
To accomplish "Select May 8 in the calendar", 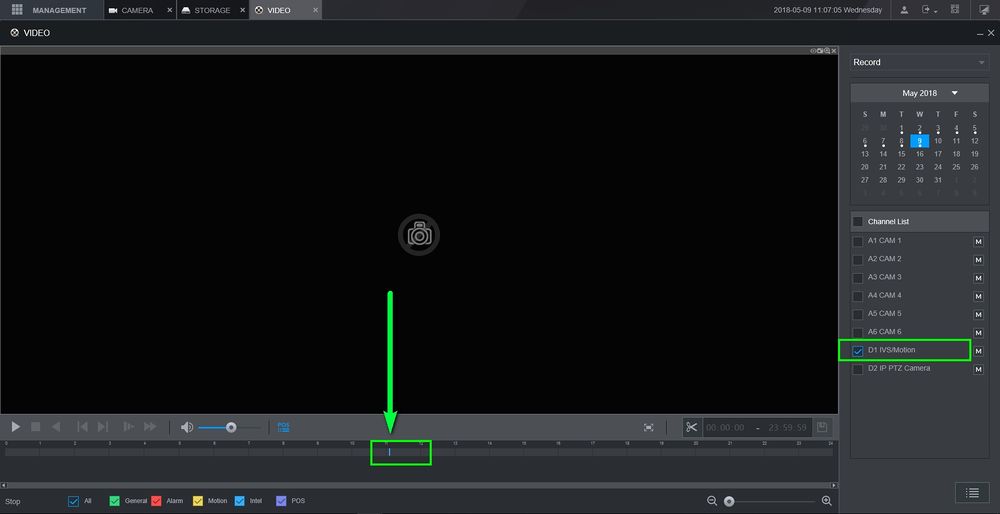I will point(901,141).
